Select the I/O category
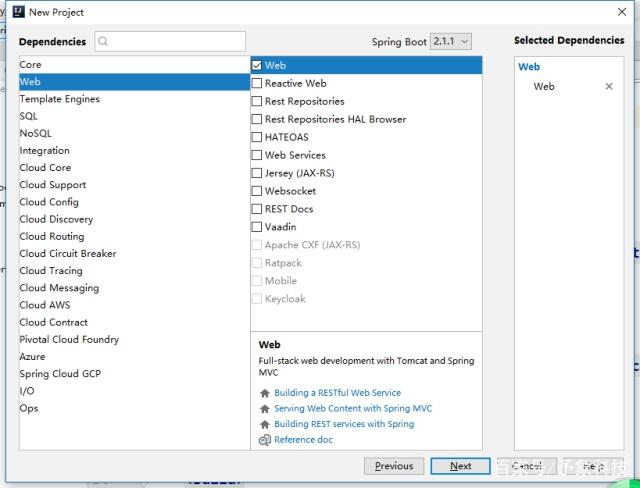Viewport: 640px width, 488px height. coord(134,390)
